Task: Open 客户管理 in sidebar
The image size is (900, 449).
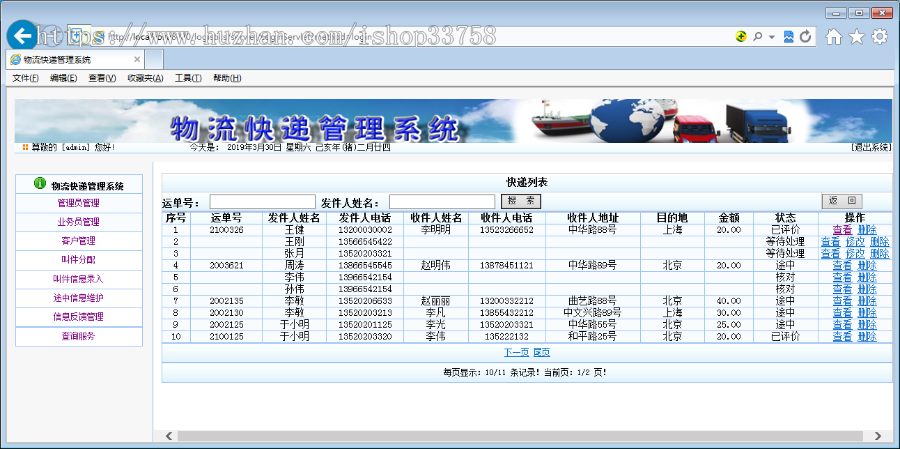Action: point(79,241)
